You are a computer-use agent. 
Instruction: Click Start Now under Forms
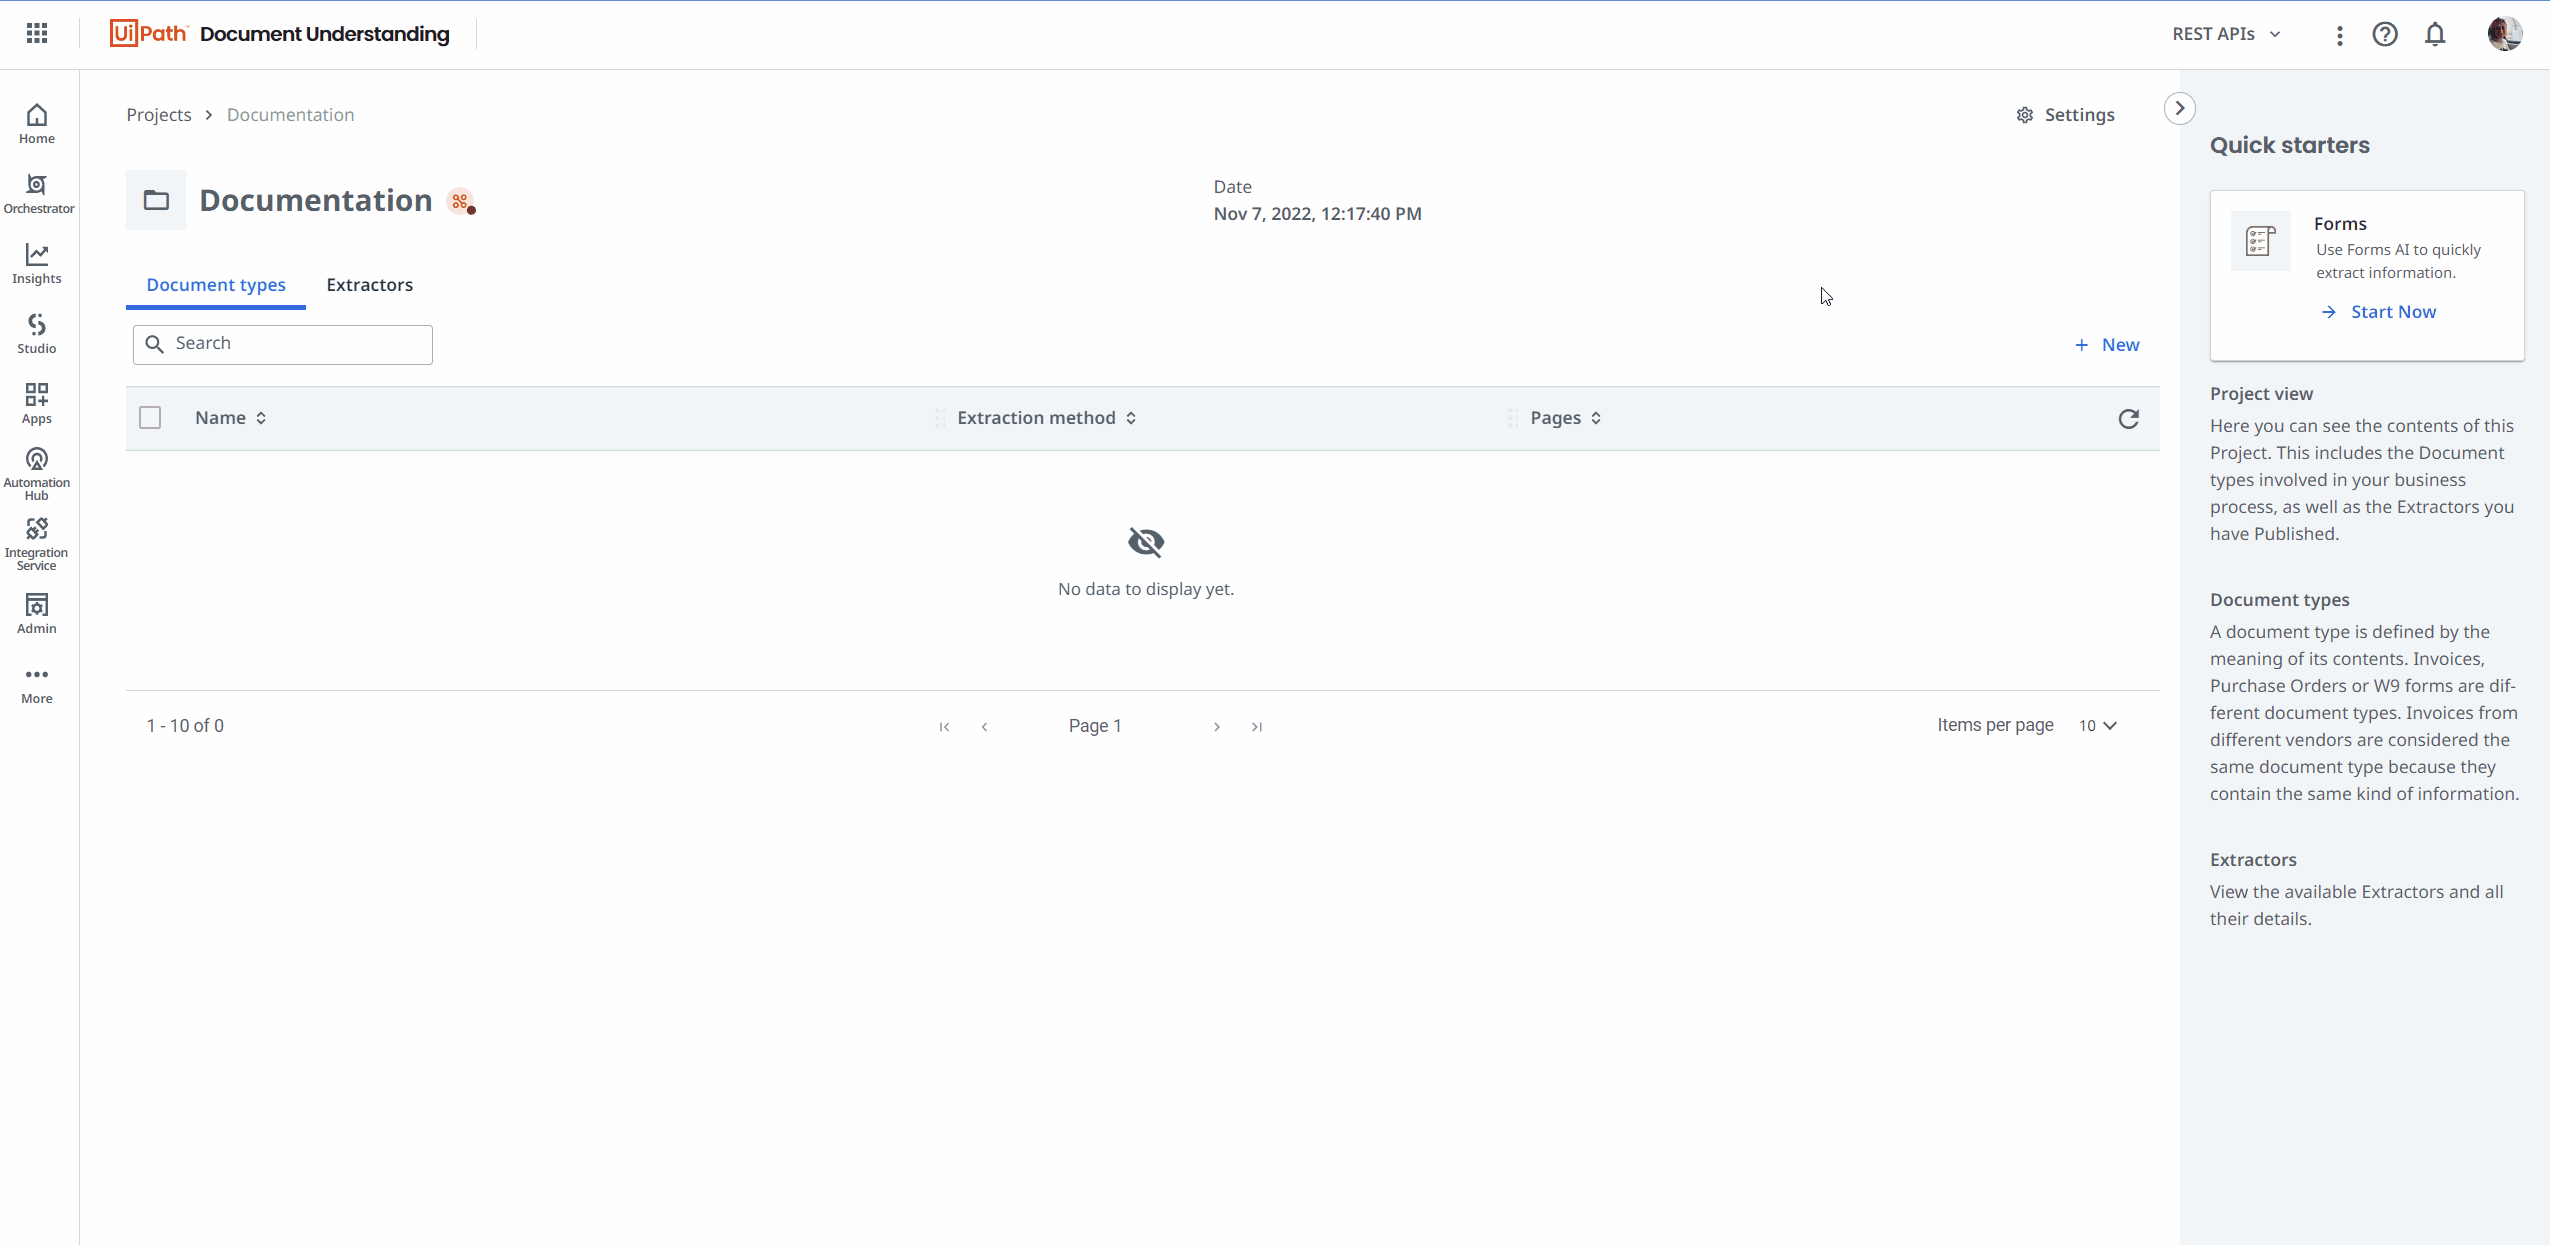2392,312
